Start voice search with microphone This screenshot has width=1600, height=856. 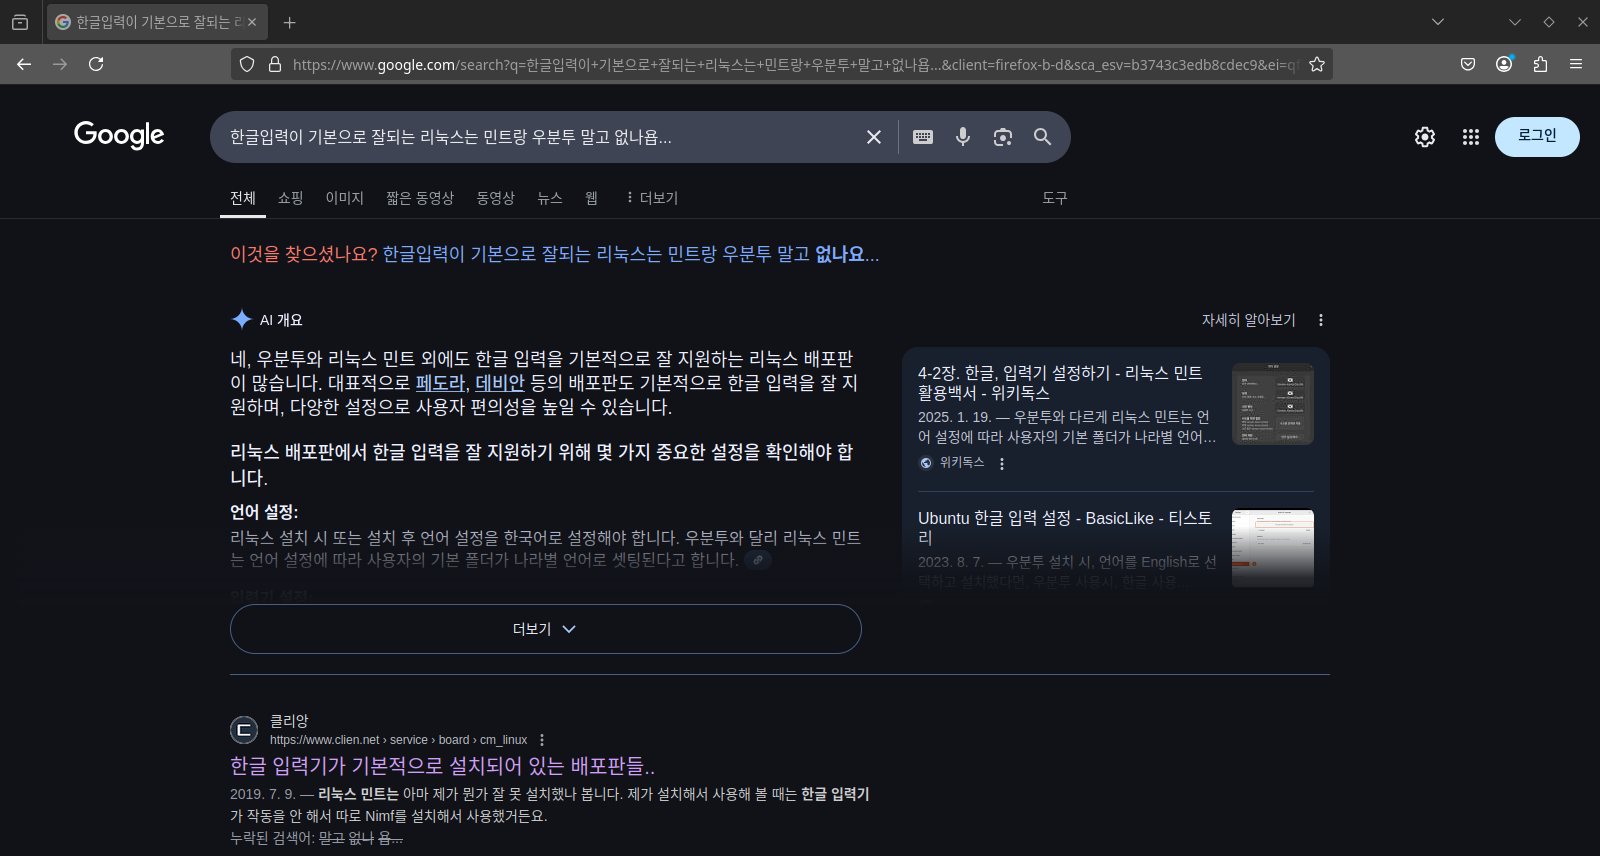[x=963, y=137]
